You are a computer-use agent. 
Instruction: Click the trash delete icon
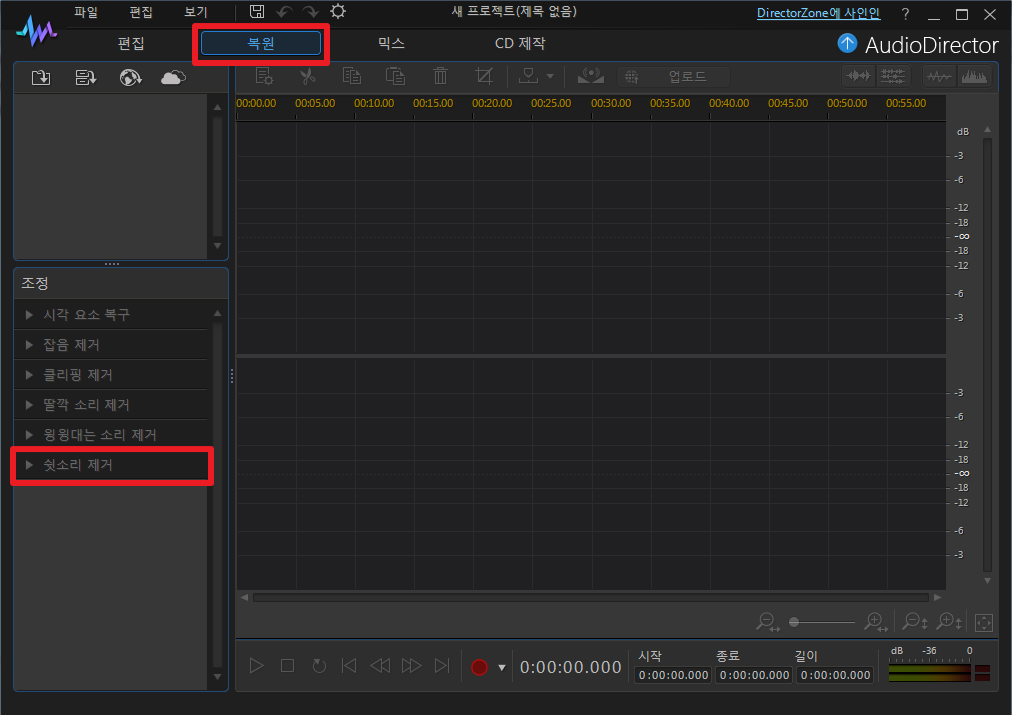[x=440, y=76]
